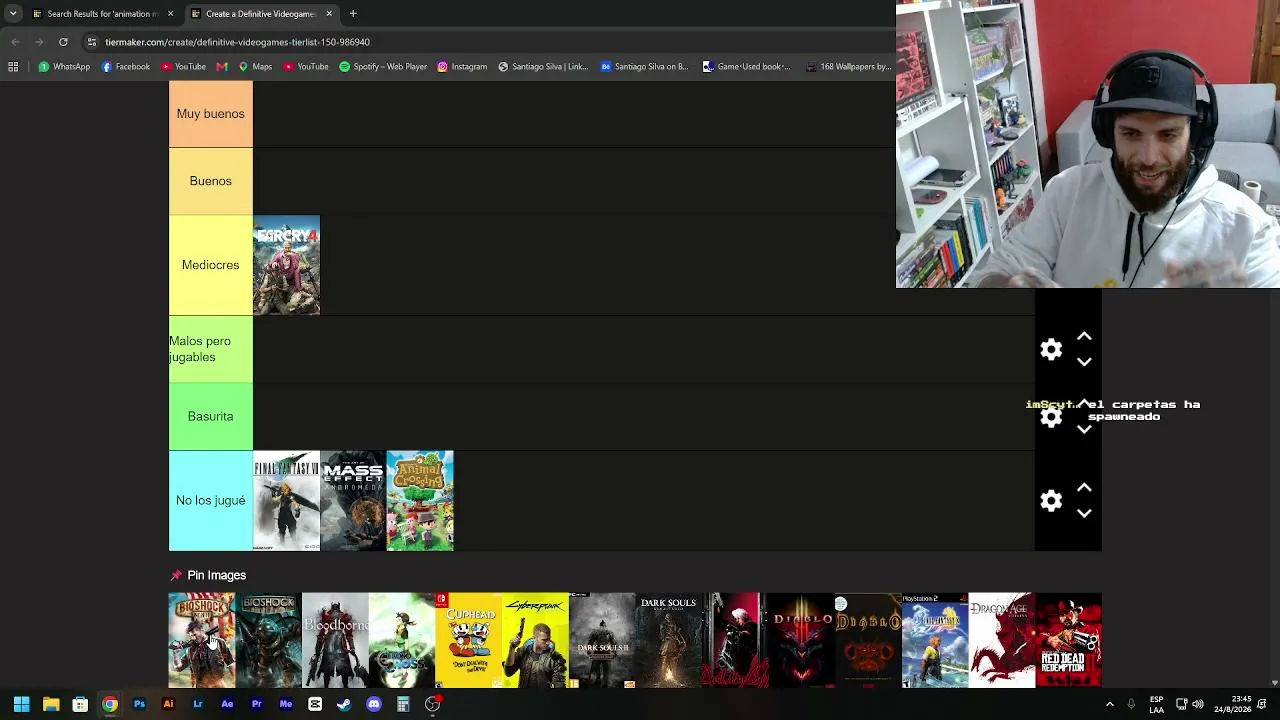Open the YouTube bookmark beside Spotify
Screen dimensions: 1280x720
pos(306,67)
